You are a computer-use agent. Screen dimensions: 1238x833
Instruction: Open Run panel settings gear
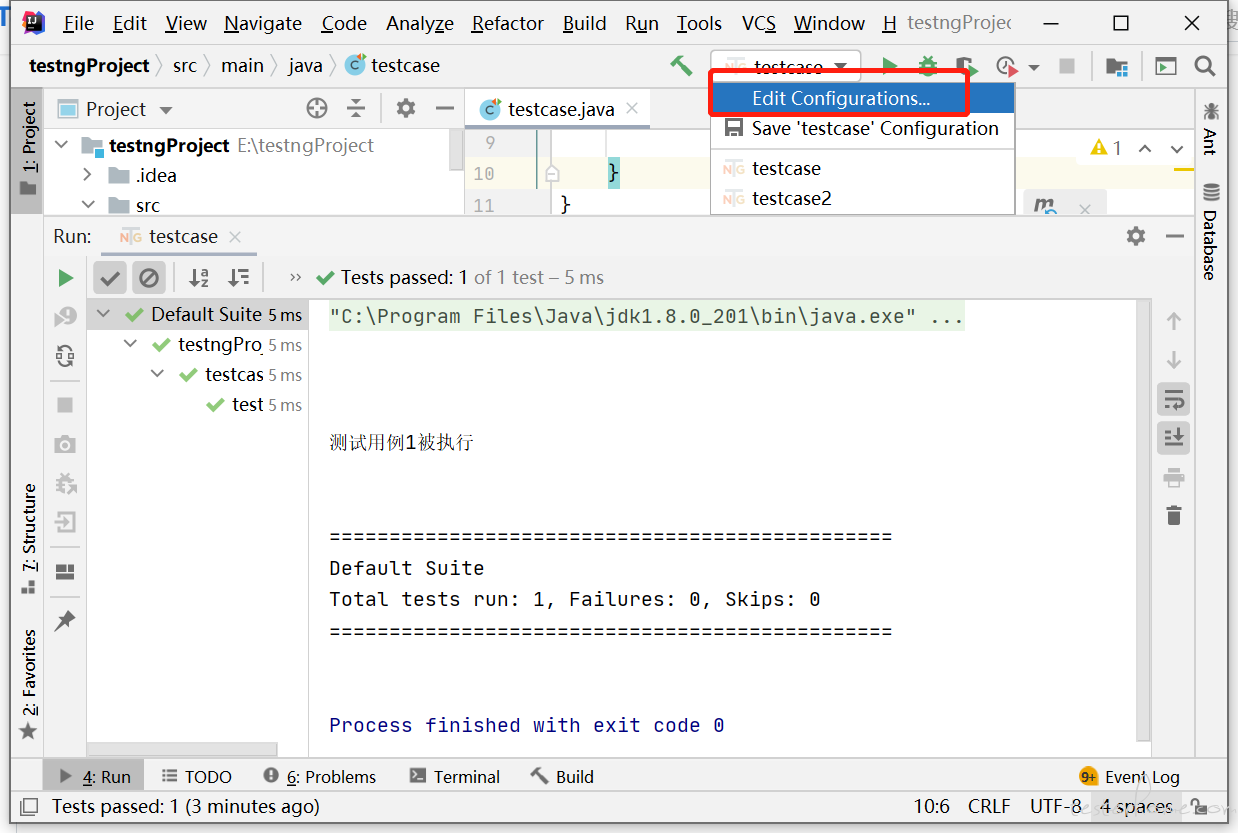tap(1136, 236)
